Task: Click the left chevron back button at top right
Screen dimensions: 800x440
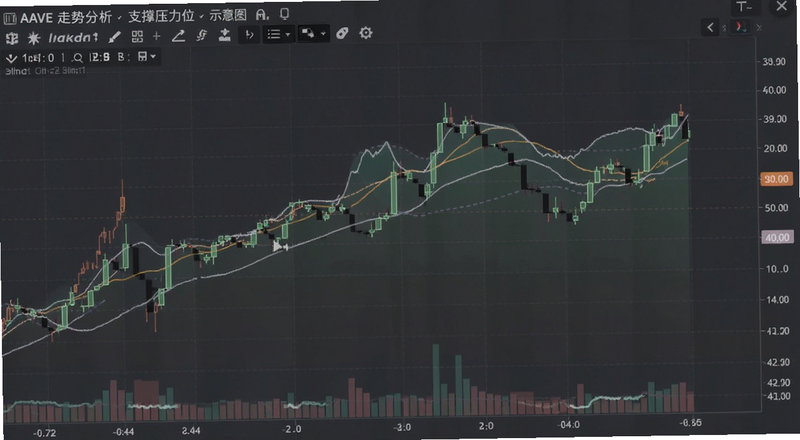Action: tap(710, 27)
